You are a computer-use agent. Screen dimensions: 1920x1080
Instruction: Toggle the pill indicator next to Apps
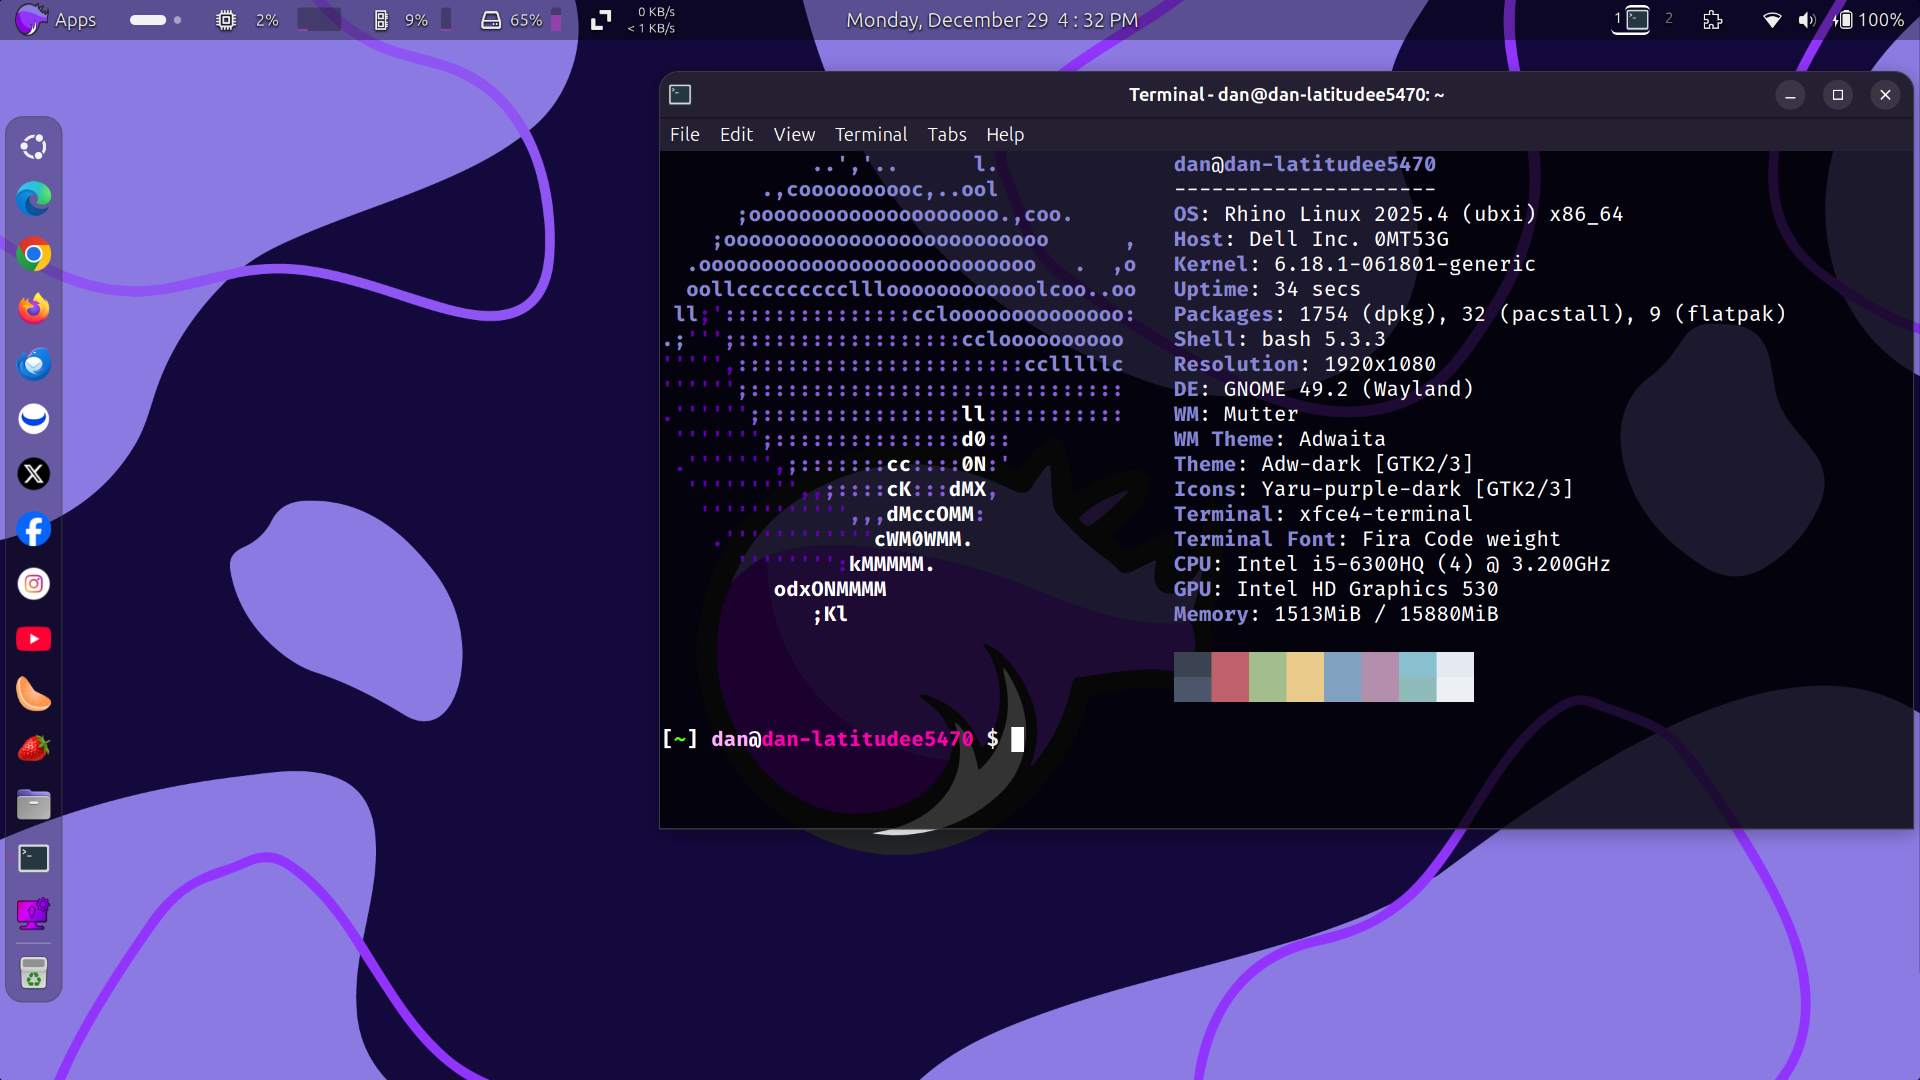tap(150, 19)
